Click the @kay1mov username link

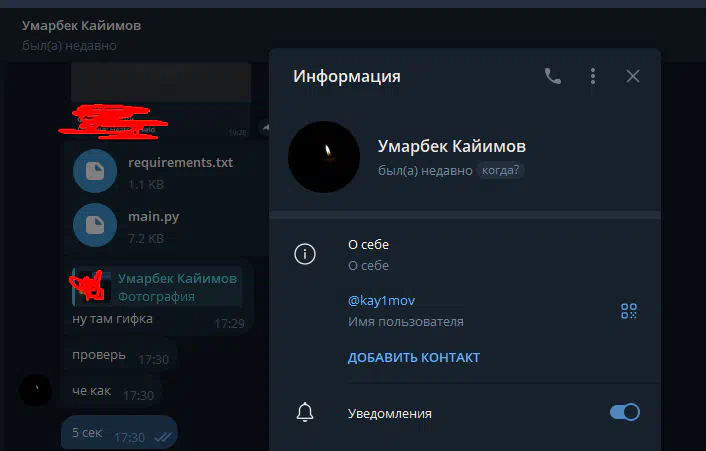click(381, 301)
